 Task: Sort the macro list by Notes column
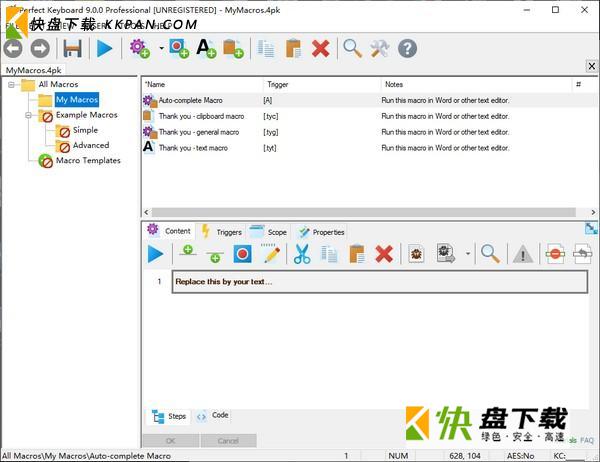pyautogui.click(x=476, y=84)
